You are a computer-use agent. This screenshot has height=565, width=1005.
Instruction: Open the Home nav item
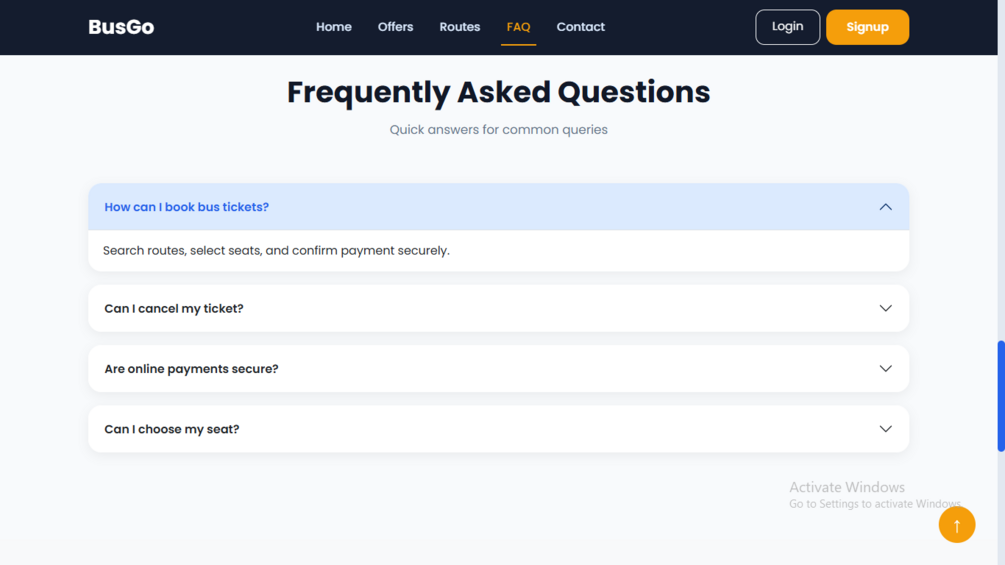[333, 27]
